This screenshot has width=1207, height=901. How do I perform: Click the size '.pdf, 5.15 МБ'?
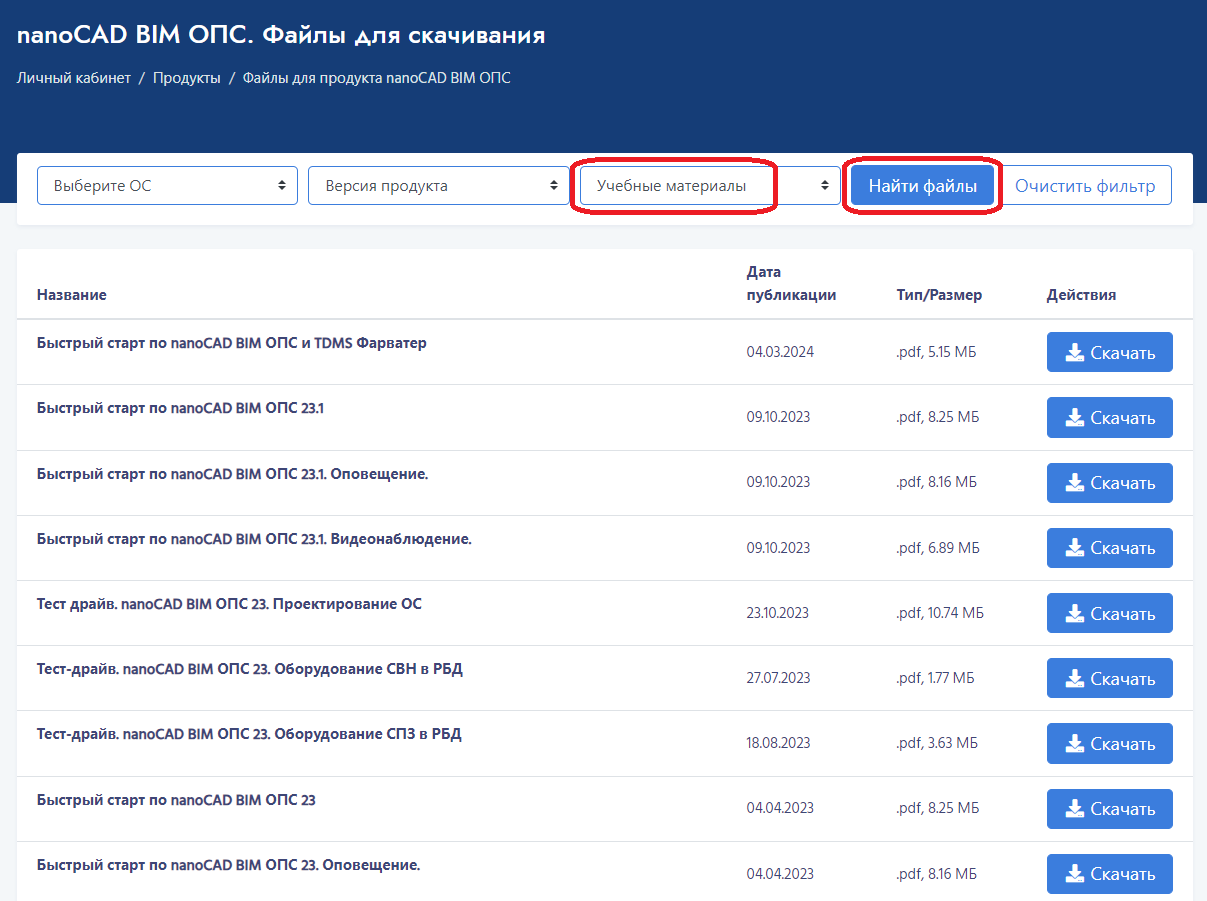click(936, 352)
